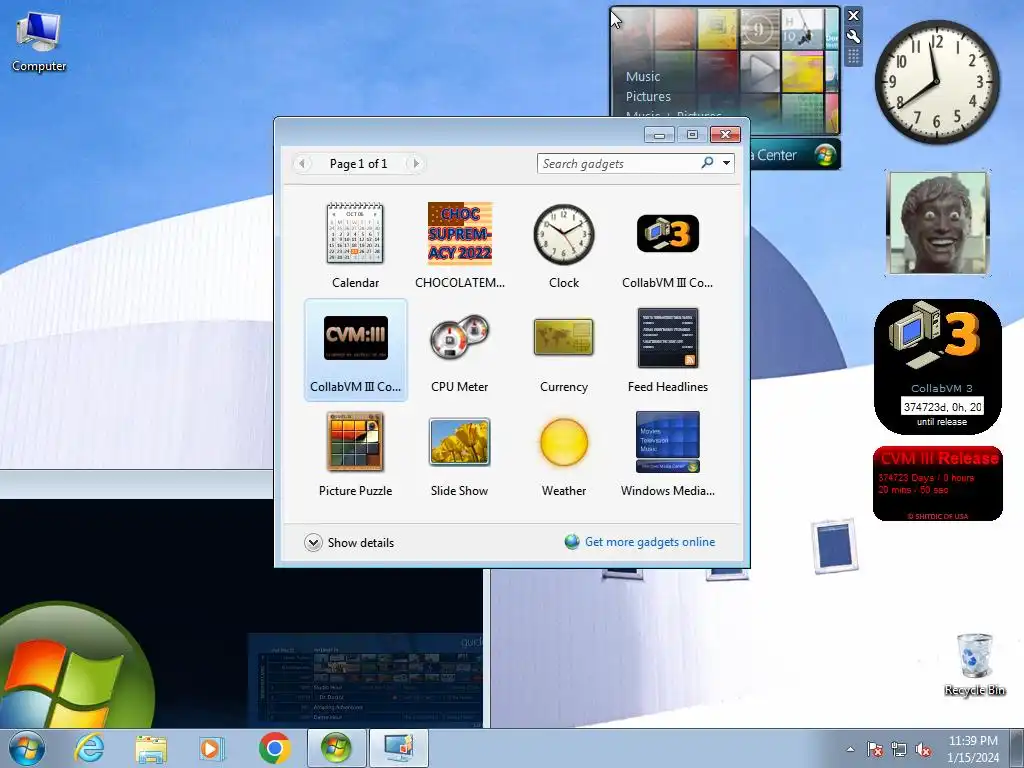Image resolution: width=1024 pixels, height=768 pixels.
Task: Select Music in Media Center gadget
Action: (643, 76)
